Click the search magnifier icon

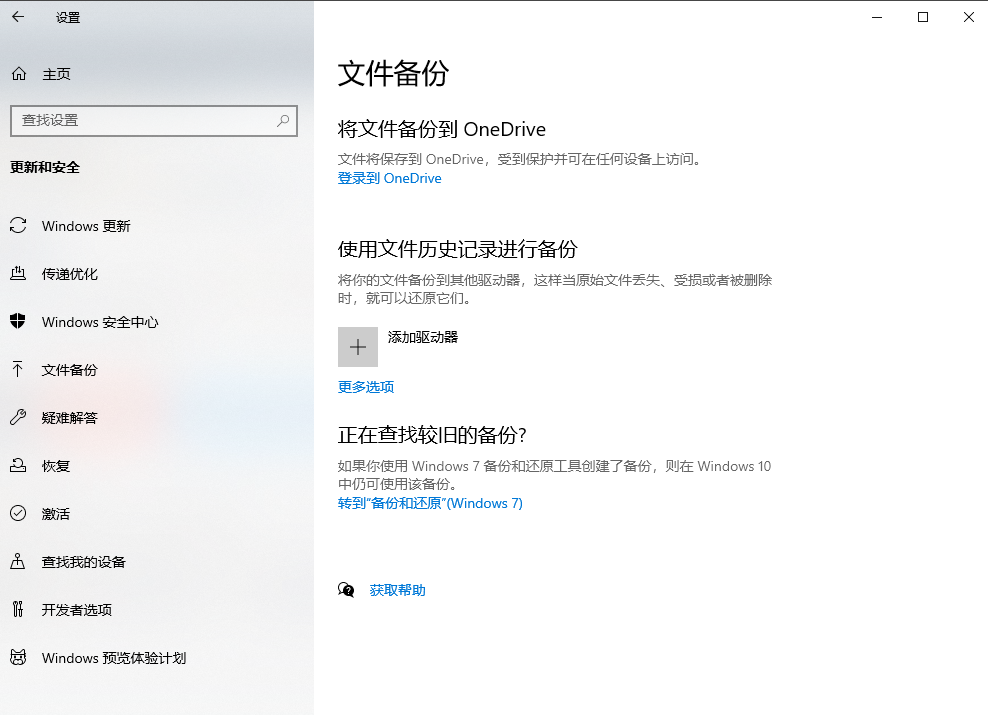pos(284,120)
